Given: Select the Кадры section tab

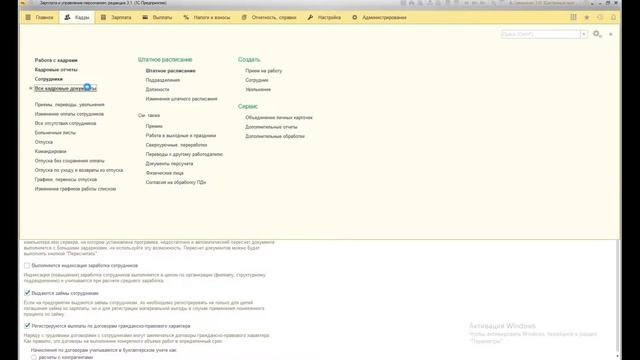Looking at the screenshot, I should tap(77, 18).
